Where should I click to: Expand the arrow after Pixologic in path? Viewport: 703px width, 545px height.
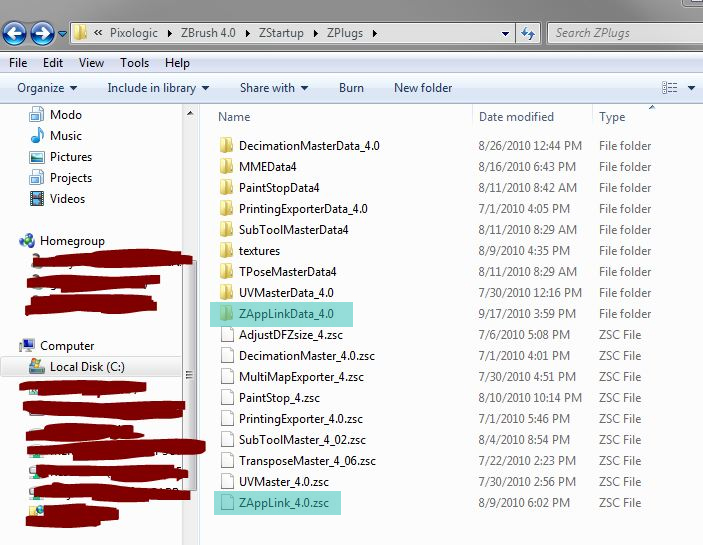point(169,34)
